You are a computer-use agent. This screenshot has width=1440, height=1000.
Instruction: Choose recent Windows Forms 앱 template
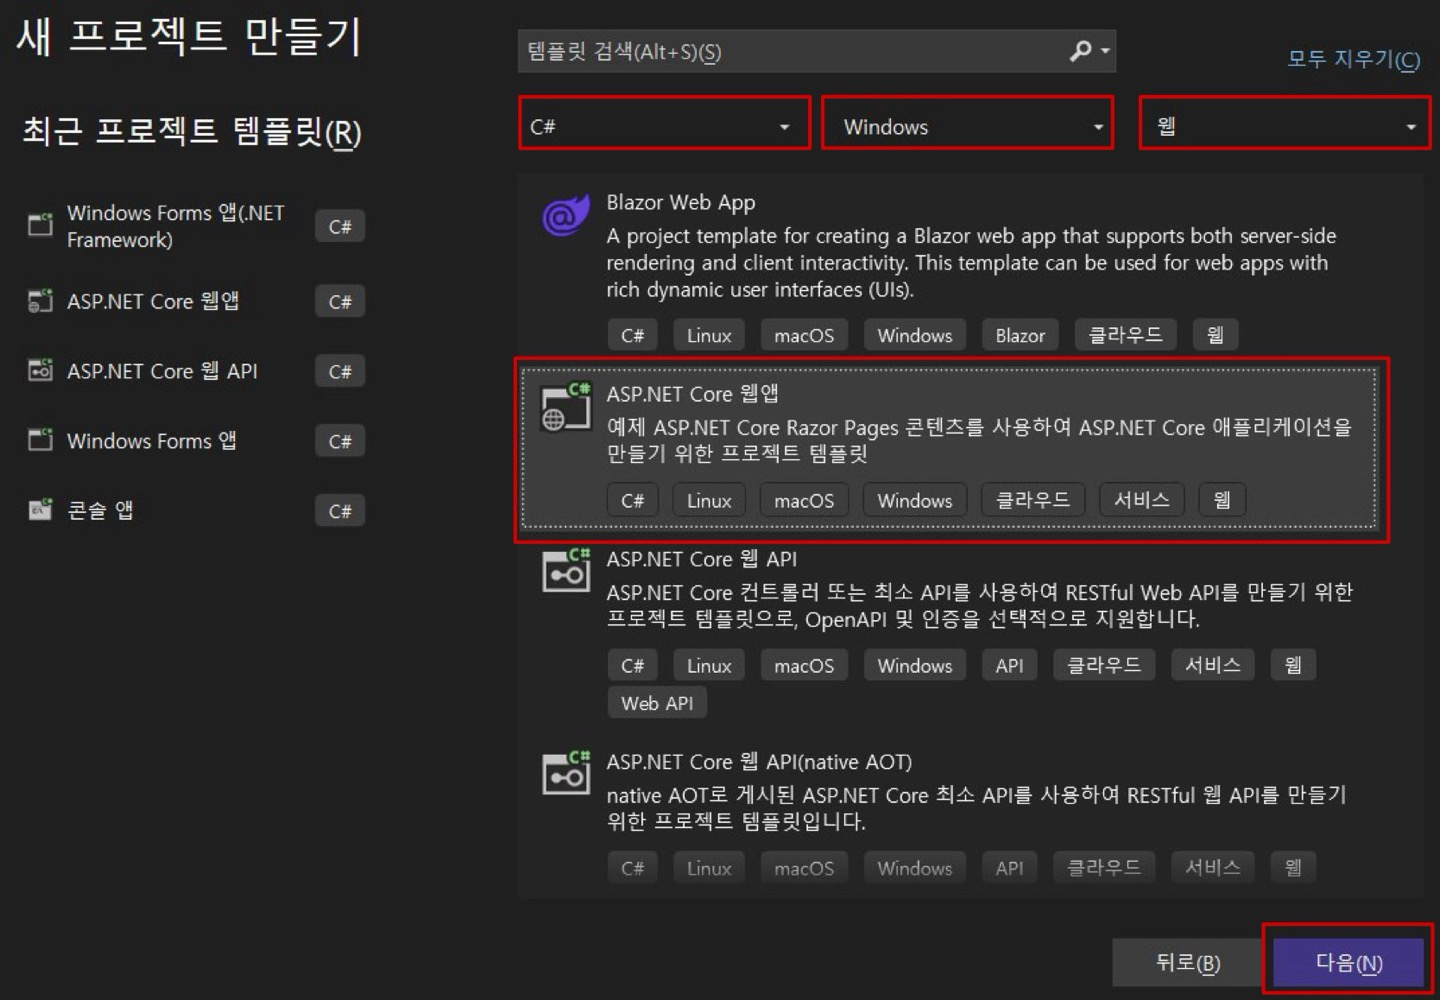click(x=195, y=441)
